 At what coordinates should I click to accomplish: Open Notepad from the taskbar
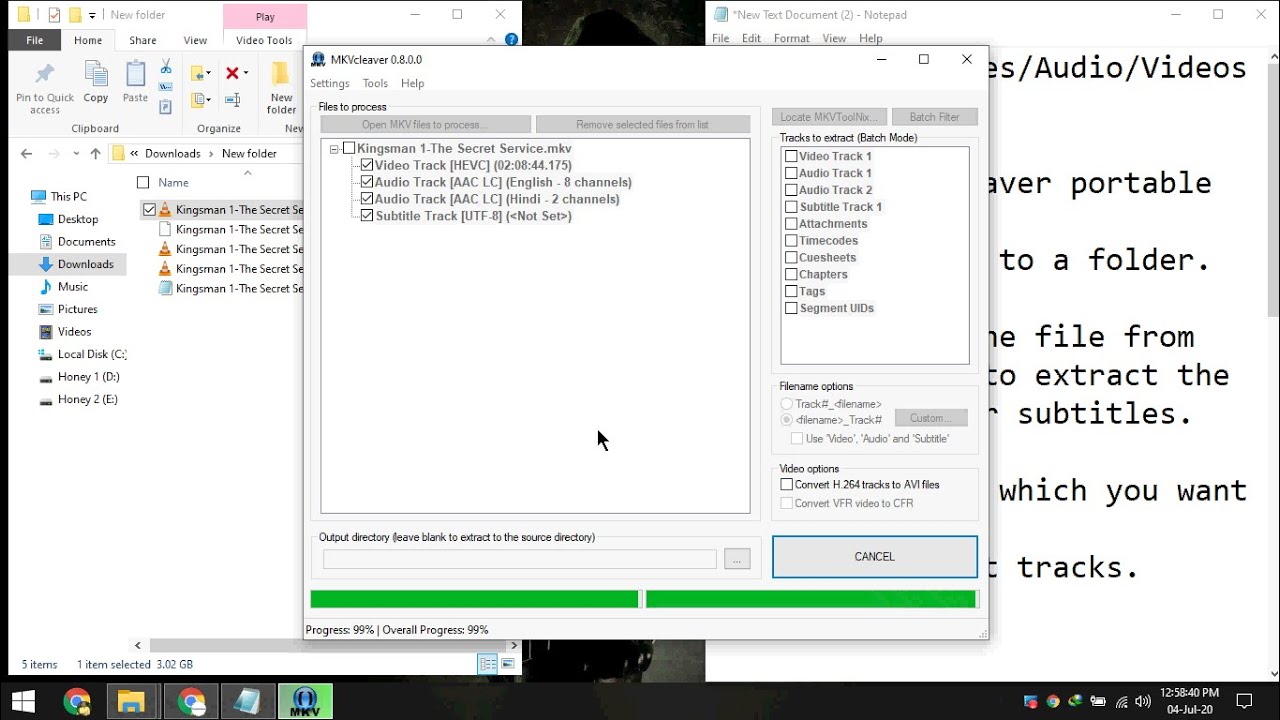tap(248, 701)
